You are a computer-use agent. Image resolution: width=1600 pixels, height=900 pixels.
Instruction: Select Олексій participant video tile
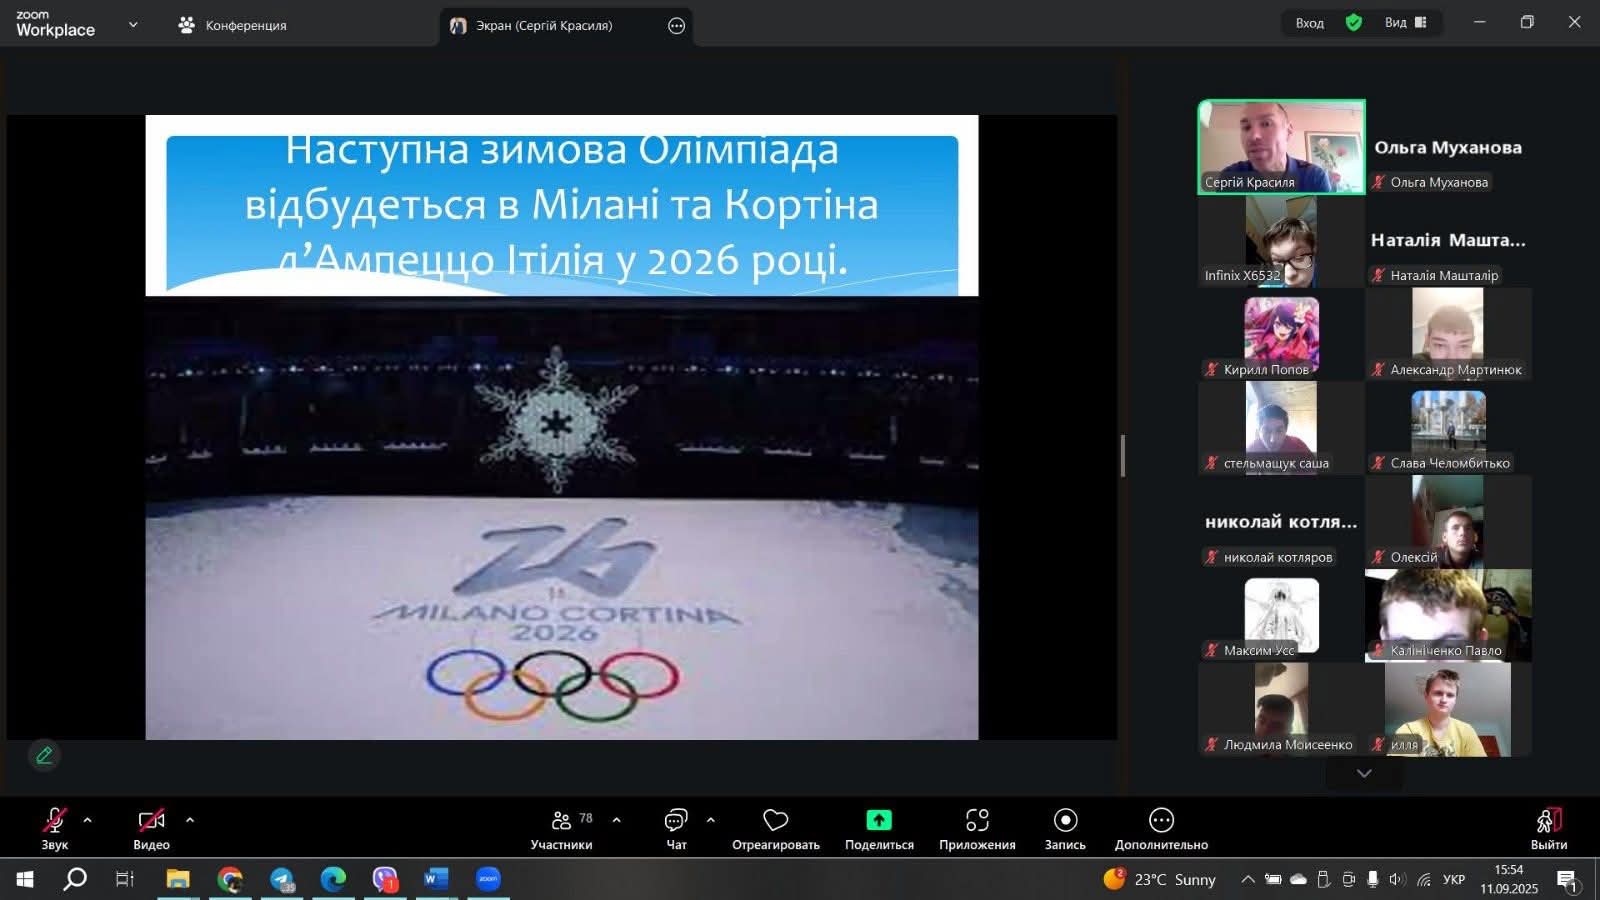tap(1448, 522)
